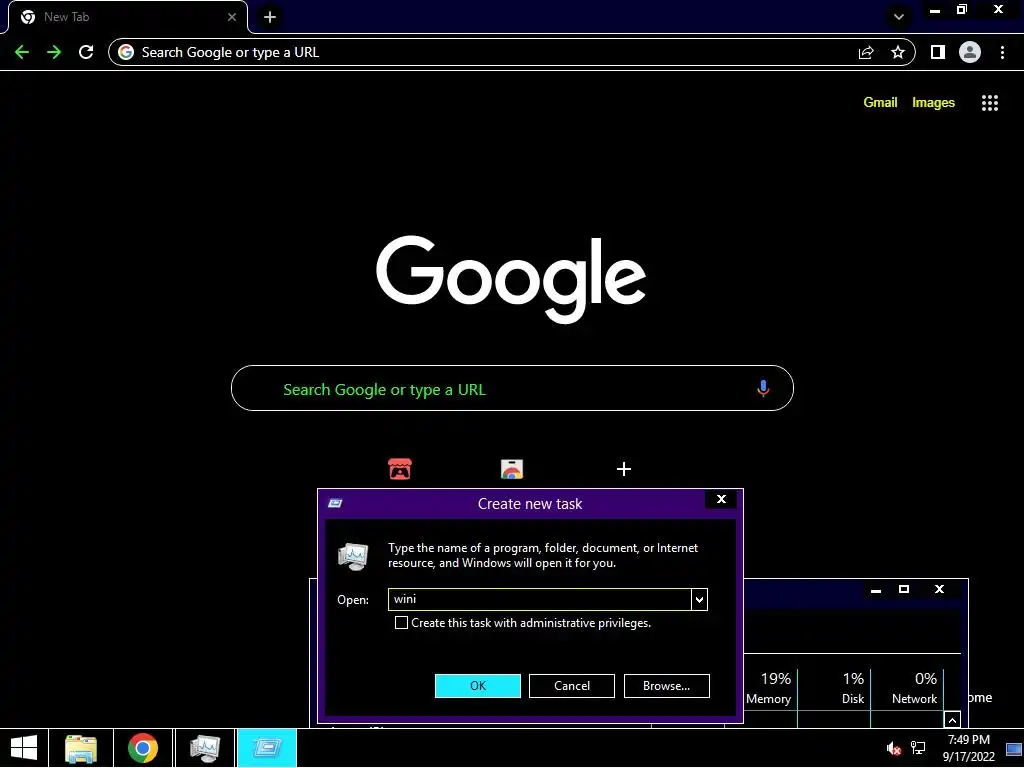Go back with the Chrome back arrow

(22, 52)
